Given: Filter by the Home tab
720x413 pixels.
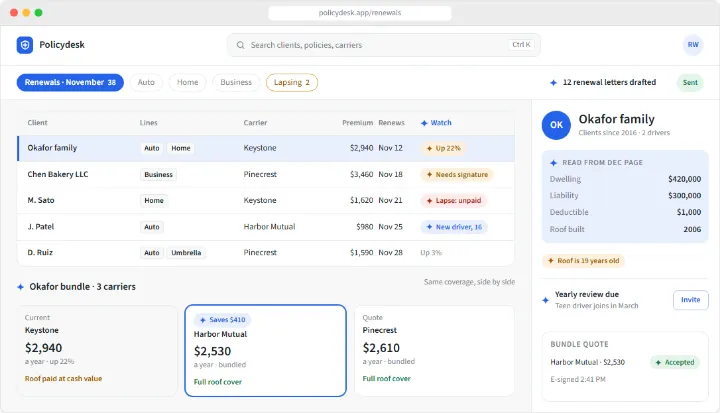Looking at the screenshot, I should [187, 83].
